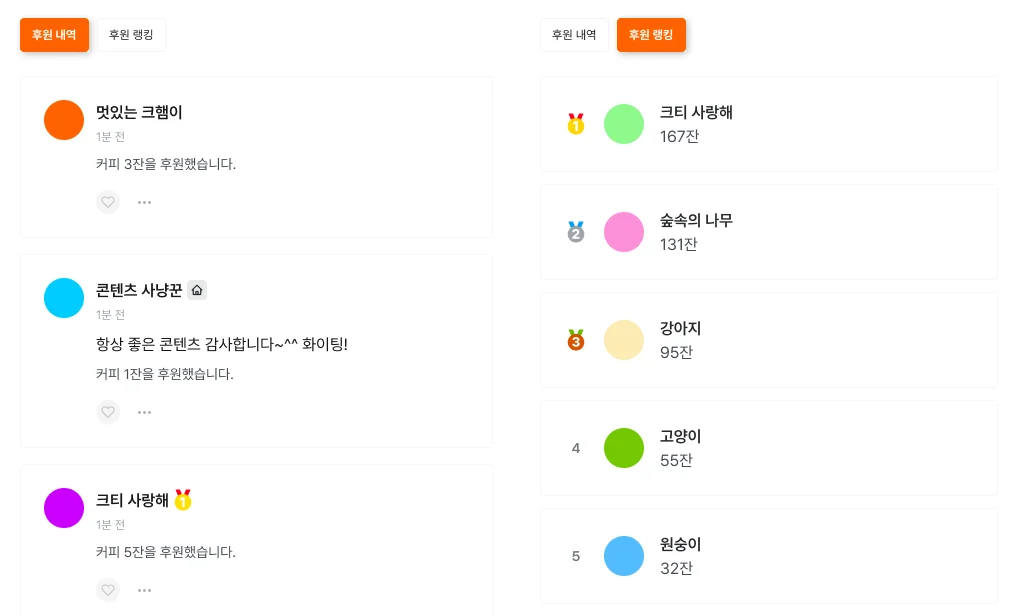Image resolution: width=1016 pixels, height=616 pixels.
Task: Open 숲속의 나무 pink profile avatar
Action: [624, 232]
